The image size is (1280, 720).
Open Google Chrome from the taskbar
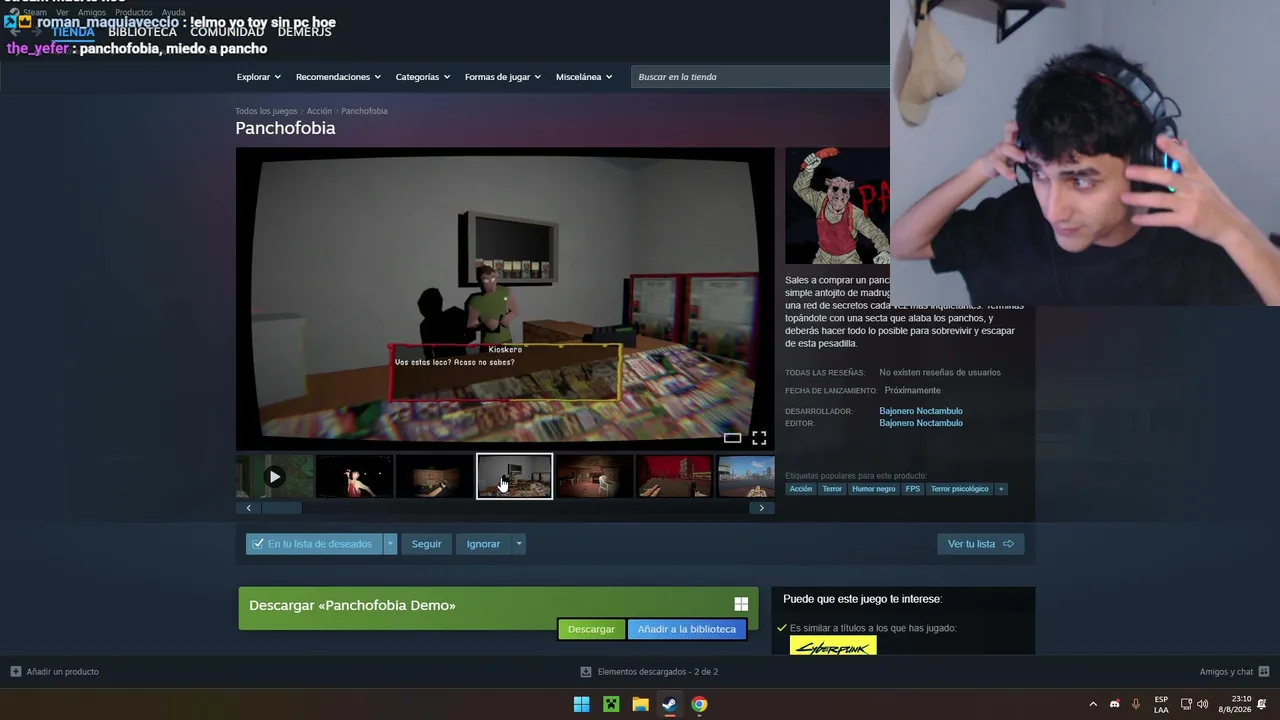tap(699, 704)
